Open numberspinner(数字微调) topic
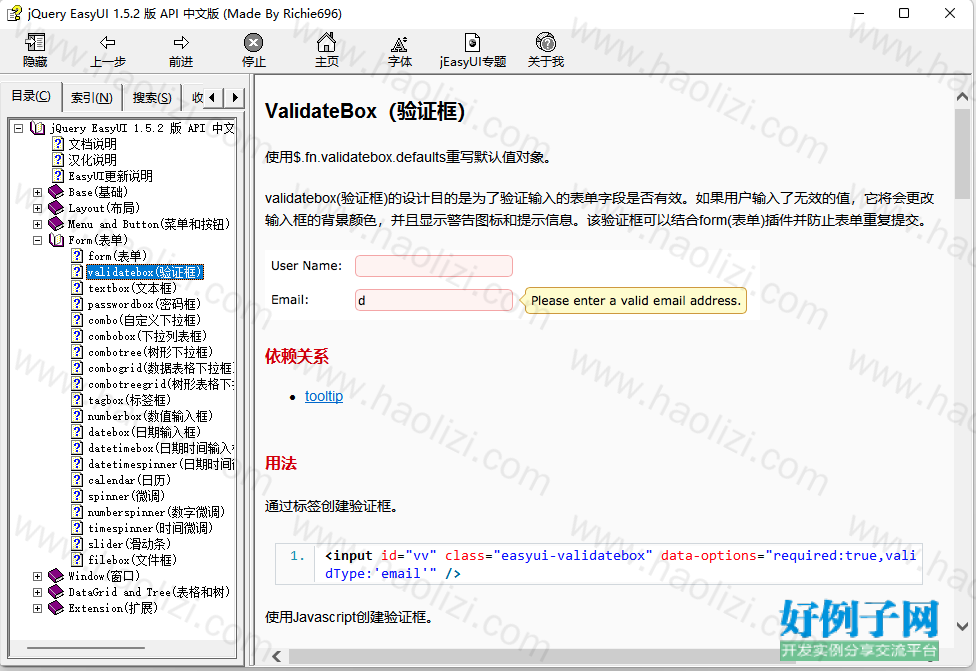 pyautogui.click(x=156, y=512)
